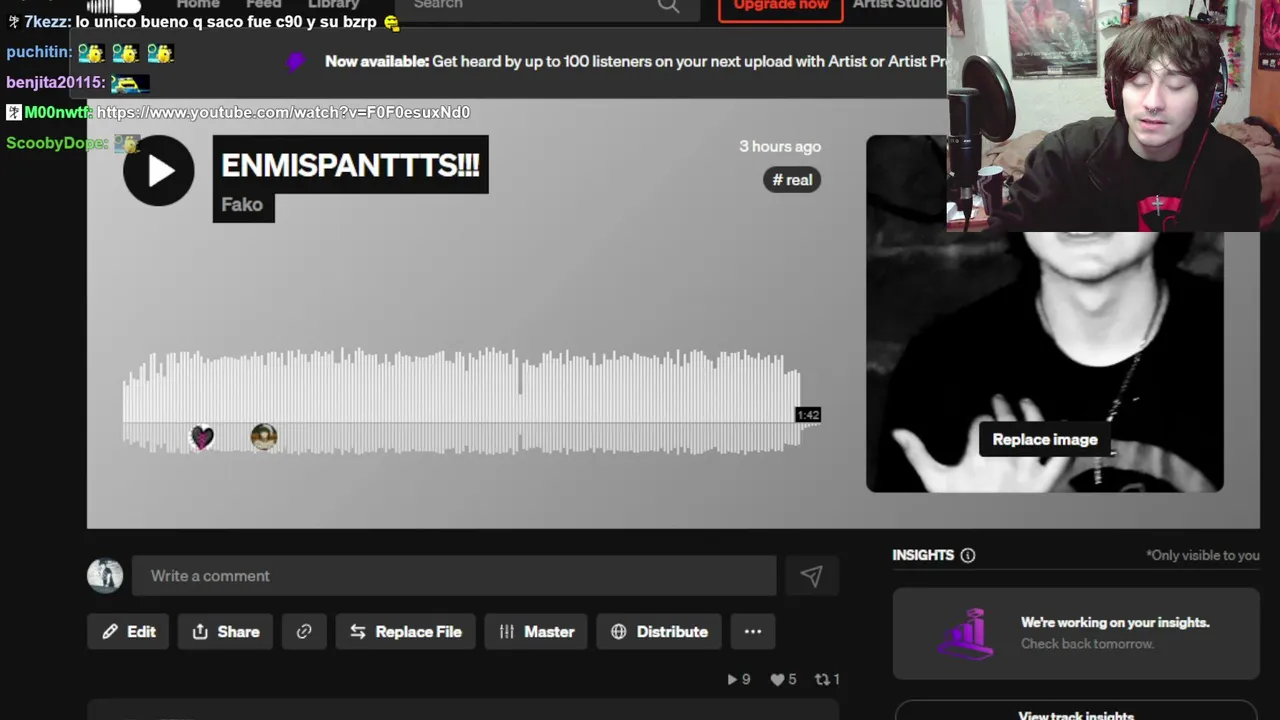1280x720 pixels.
Task: Click the '3 hours ago' timestamp
Action: [x=780, y=146]
